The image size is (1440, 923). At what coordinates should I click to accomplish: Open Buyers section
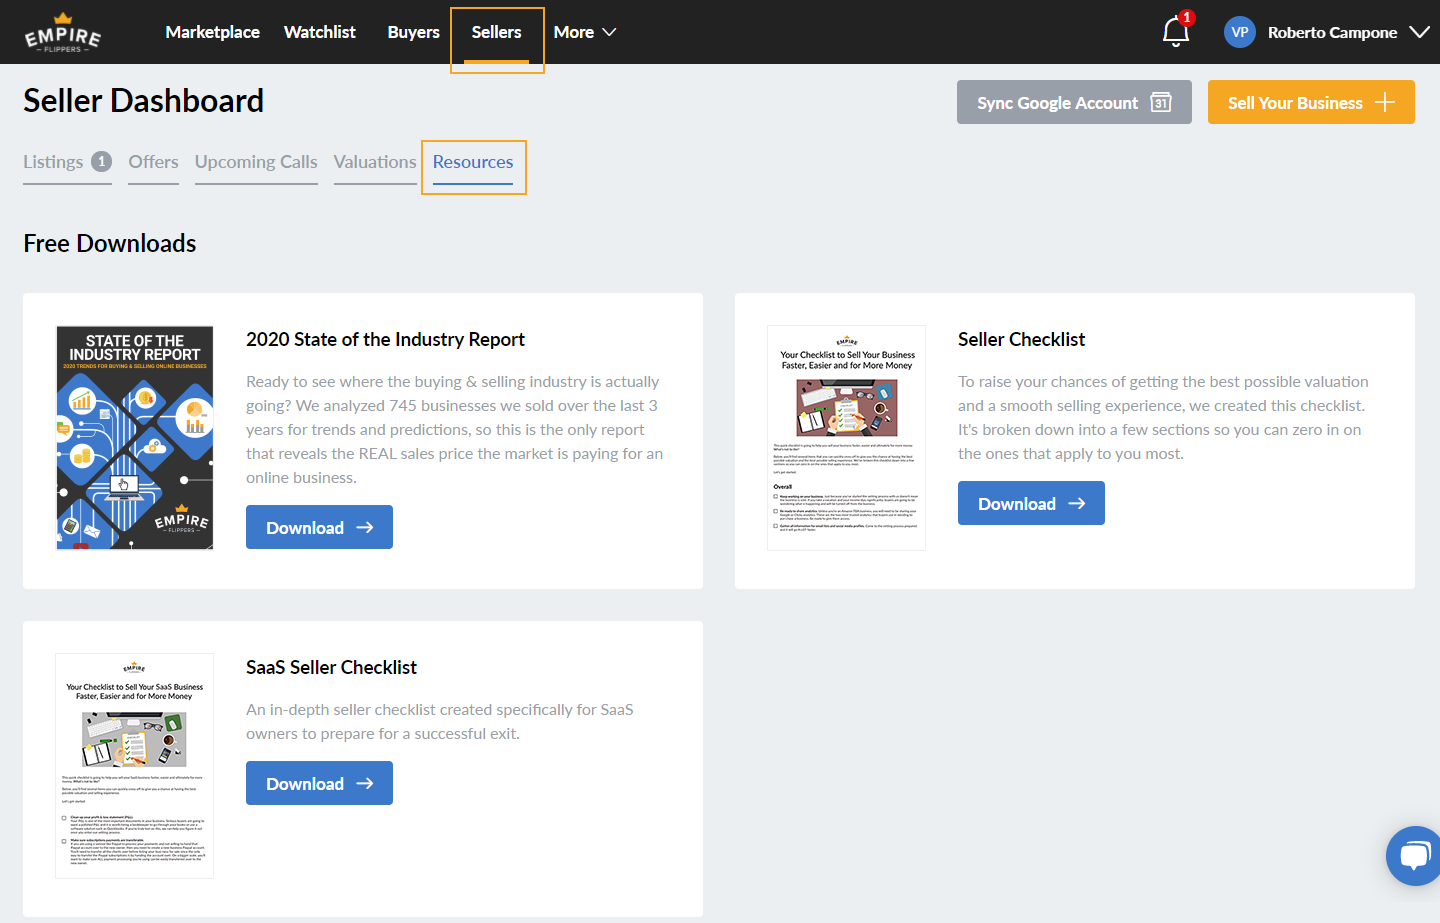tap(414, 32)
